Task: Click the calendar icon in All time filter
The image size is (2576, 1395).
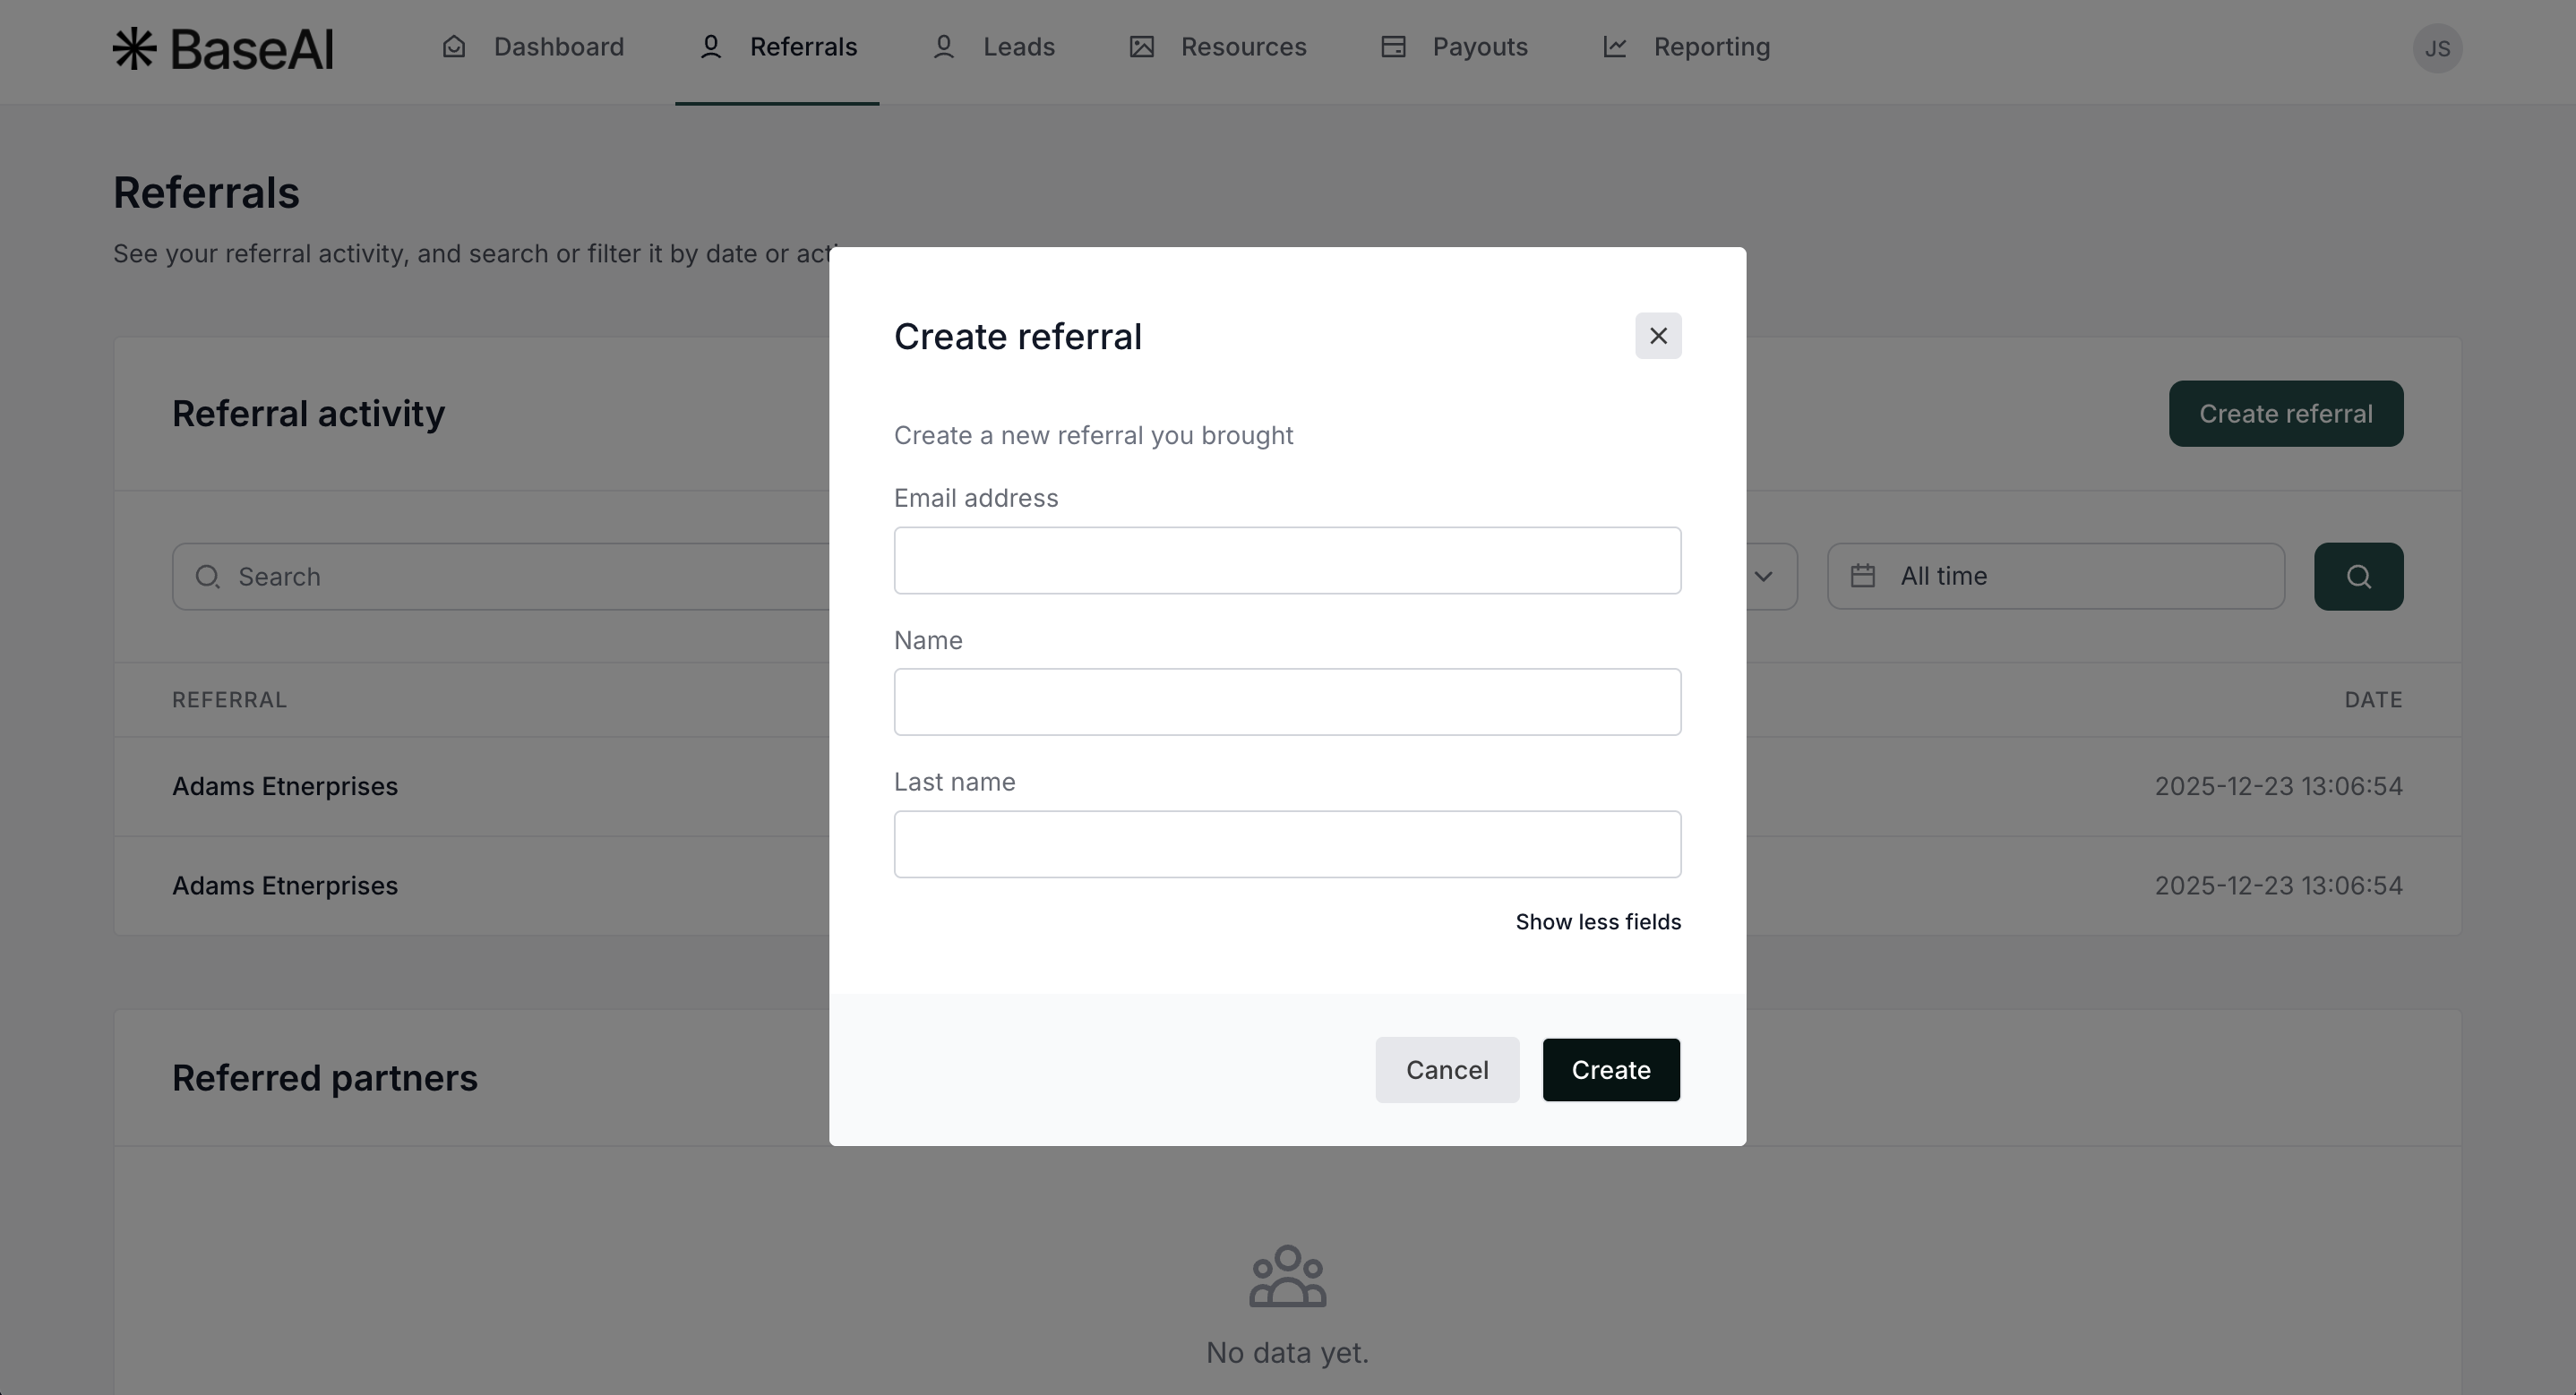Action: pos(1862,576)
